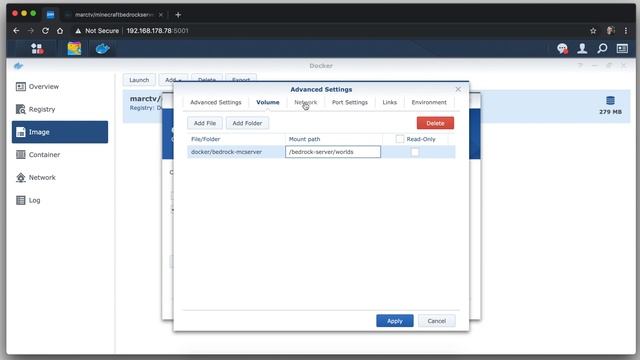
Task: Go back in the browser
Action: [16, 31]
